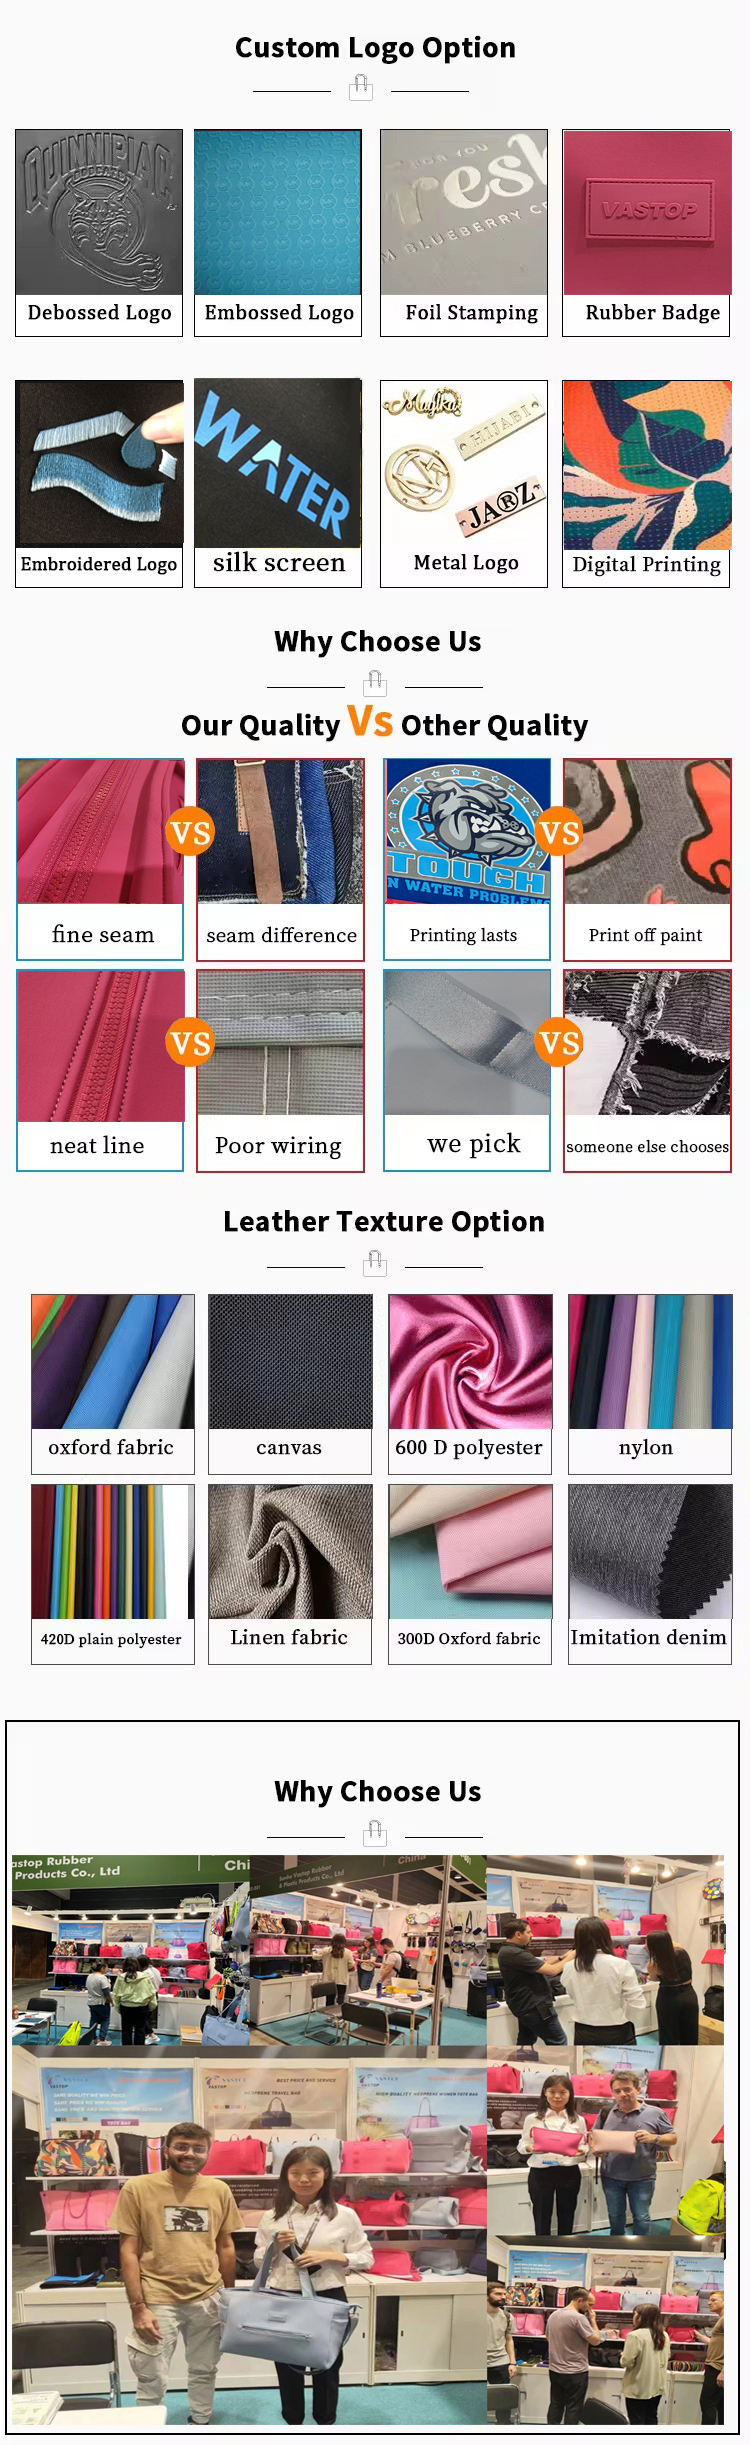The width and height of the screenshot is (750, 2445).
Task: Click the silk screen WATER image
Action: [x=278, y=463]
